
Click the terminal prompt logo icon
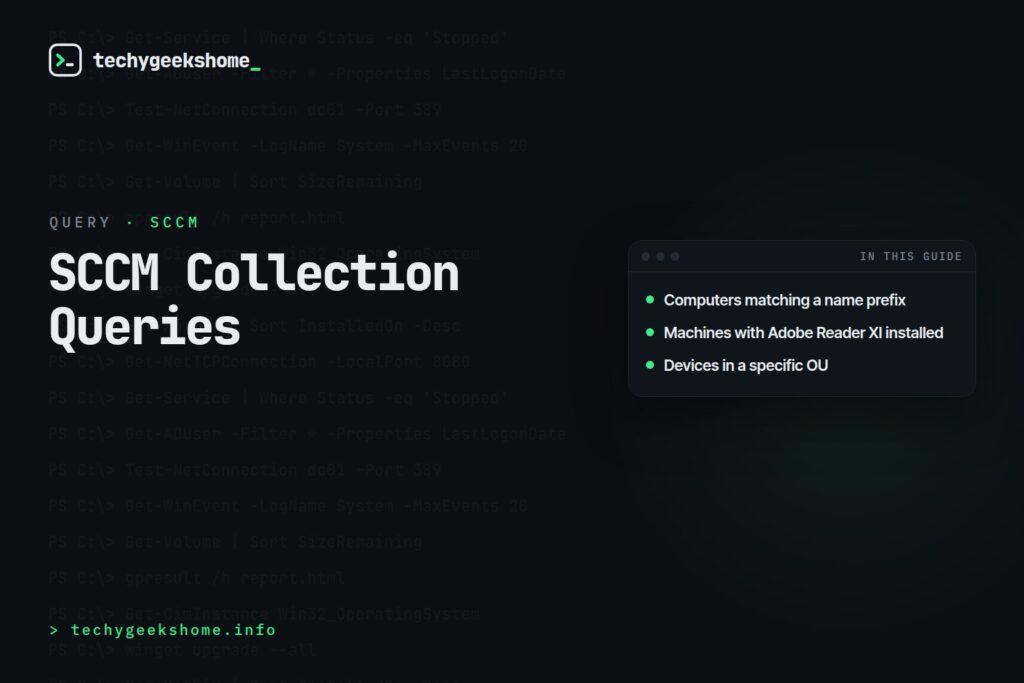coord(65,60)
